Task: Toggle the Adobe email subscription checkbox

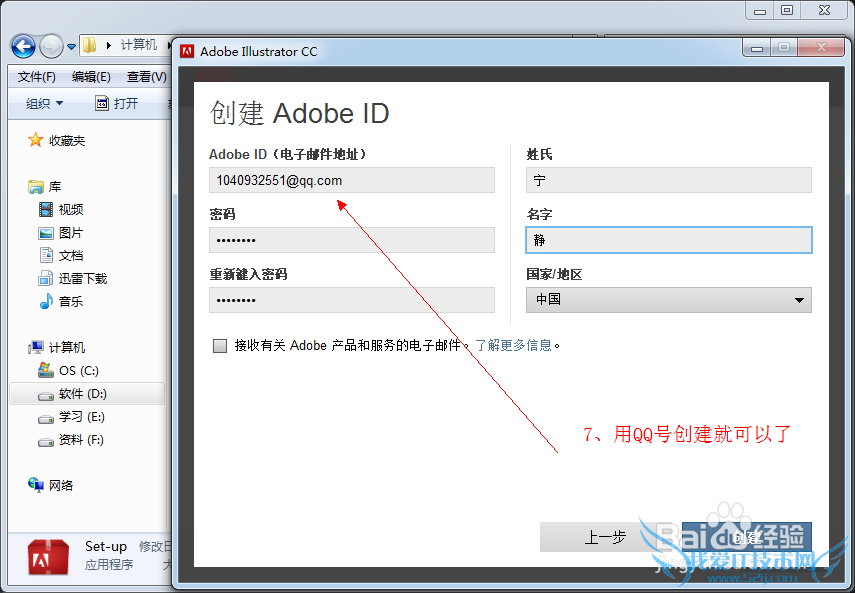Action: (x=220, y=346)
